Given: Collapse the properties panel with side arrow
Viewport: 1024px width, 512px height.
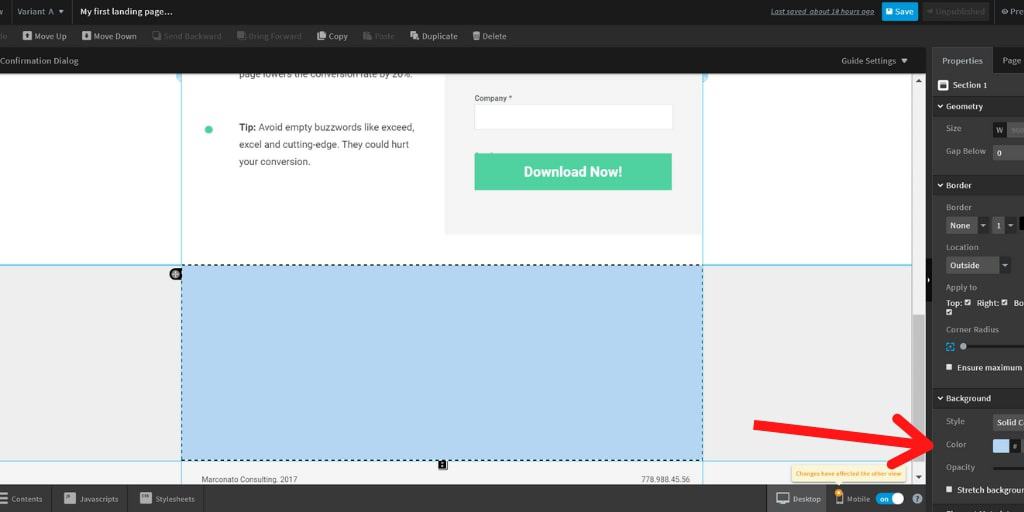Looking at the screenshot, I should [x=929, y=280].
